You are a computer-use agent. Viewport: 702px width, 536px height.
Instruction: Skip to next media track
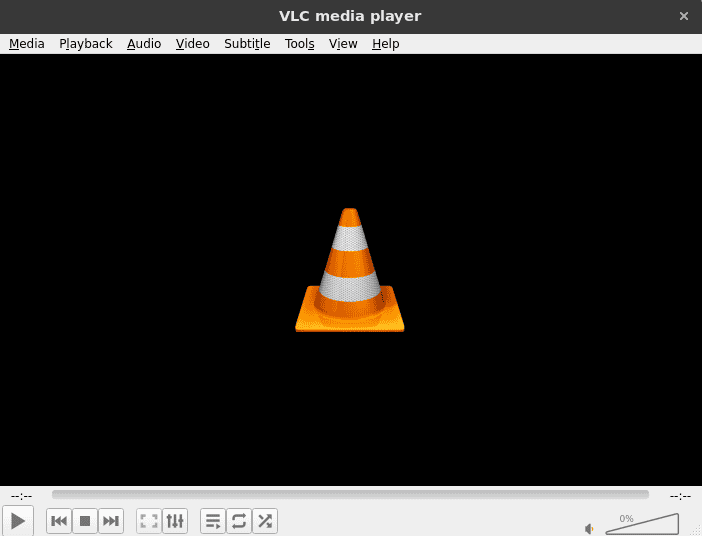pyautogui.click(x=111, y=521)
